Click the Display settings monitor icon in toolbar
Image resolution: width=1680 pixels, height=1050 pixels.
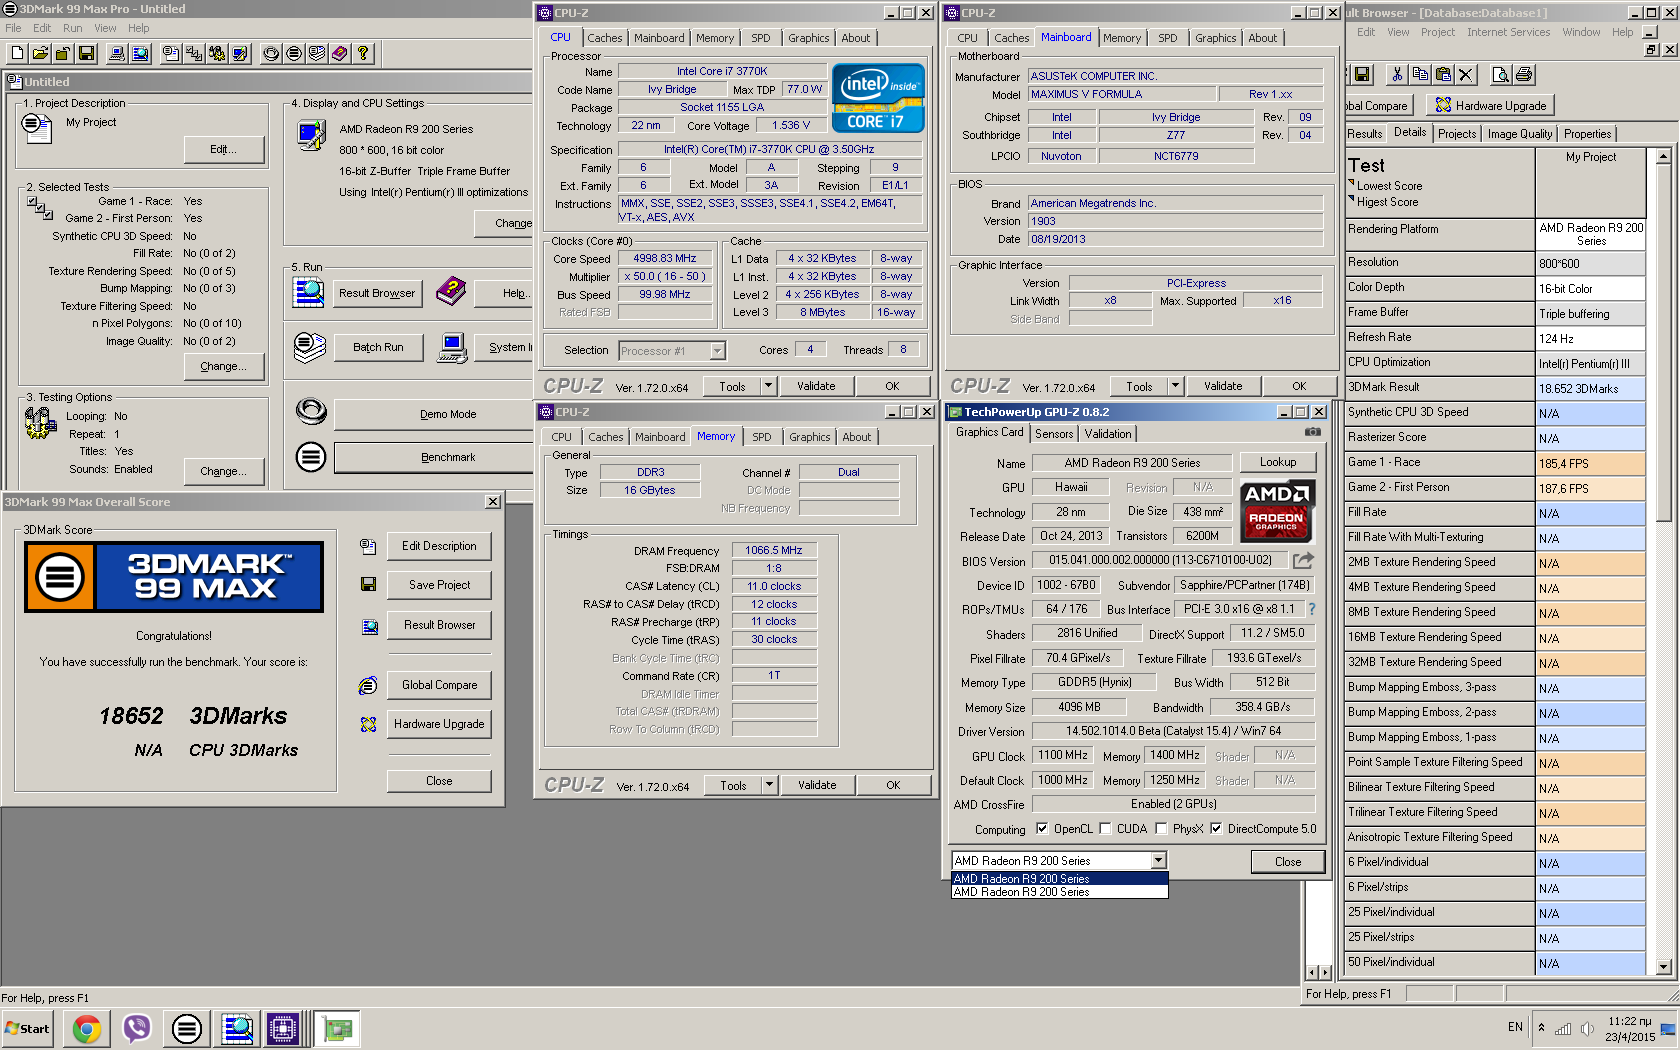pyautogui.click(x=240, y=53)
